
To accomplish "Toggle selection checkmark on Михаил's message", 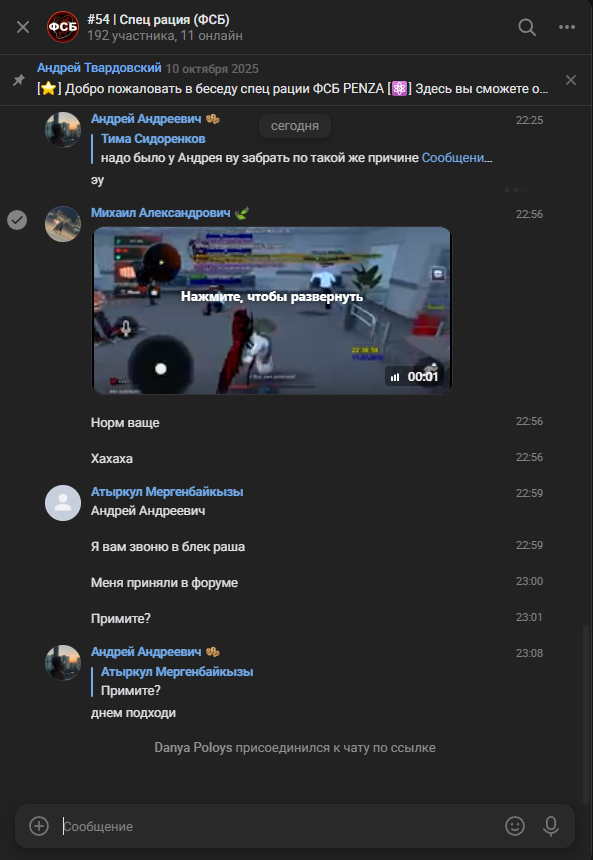I will [17, 220].
